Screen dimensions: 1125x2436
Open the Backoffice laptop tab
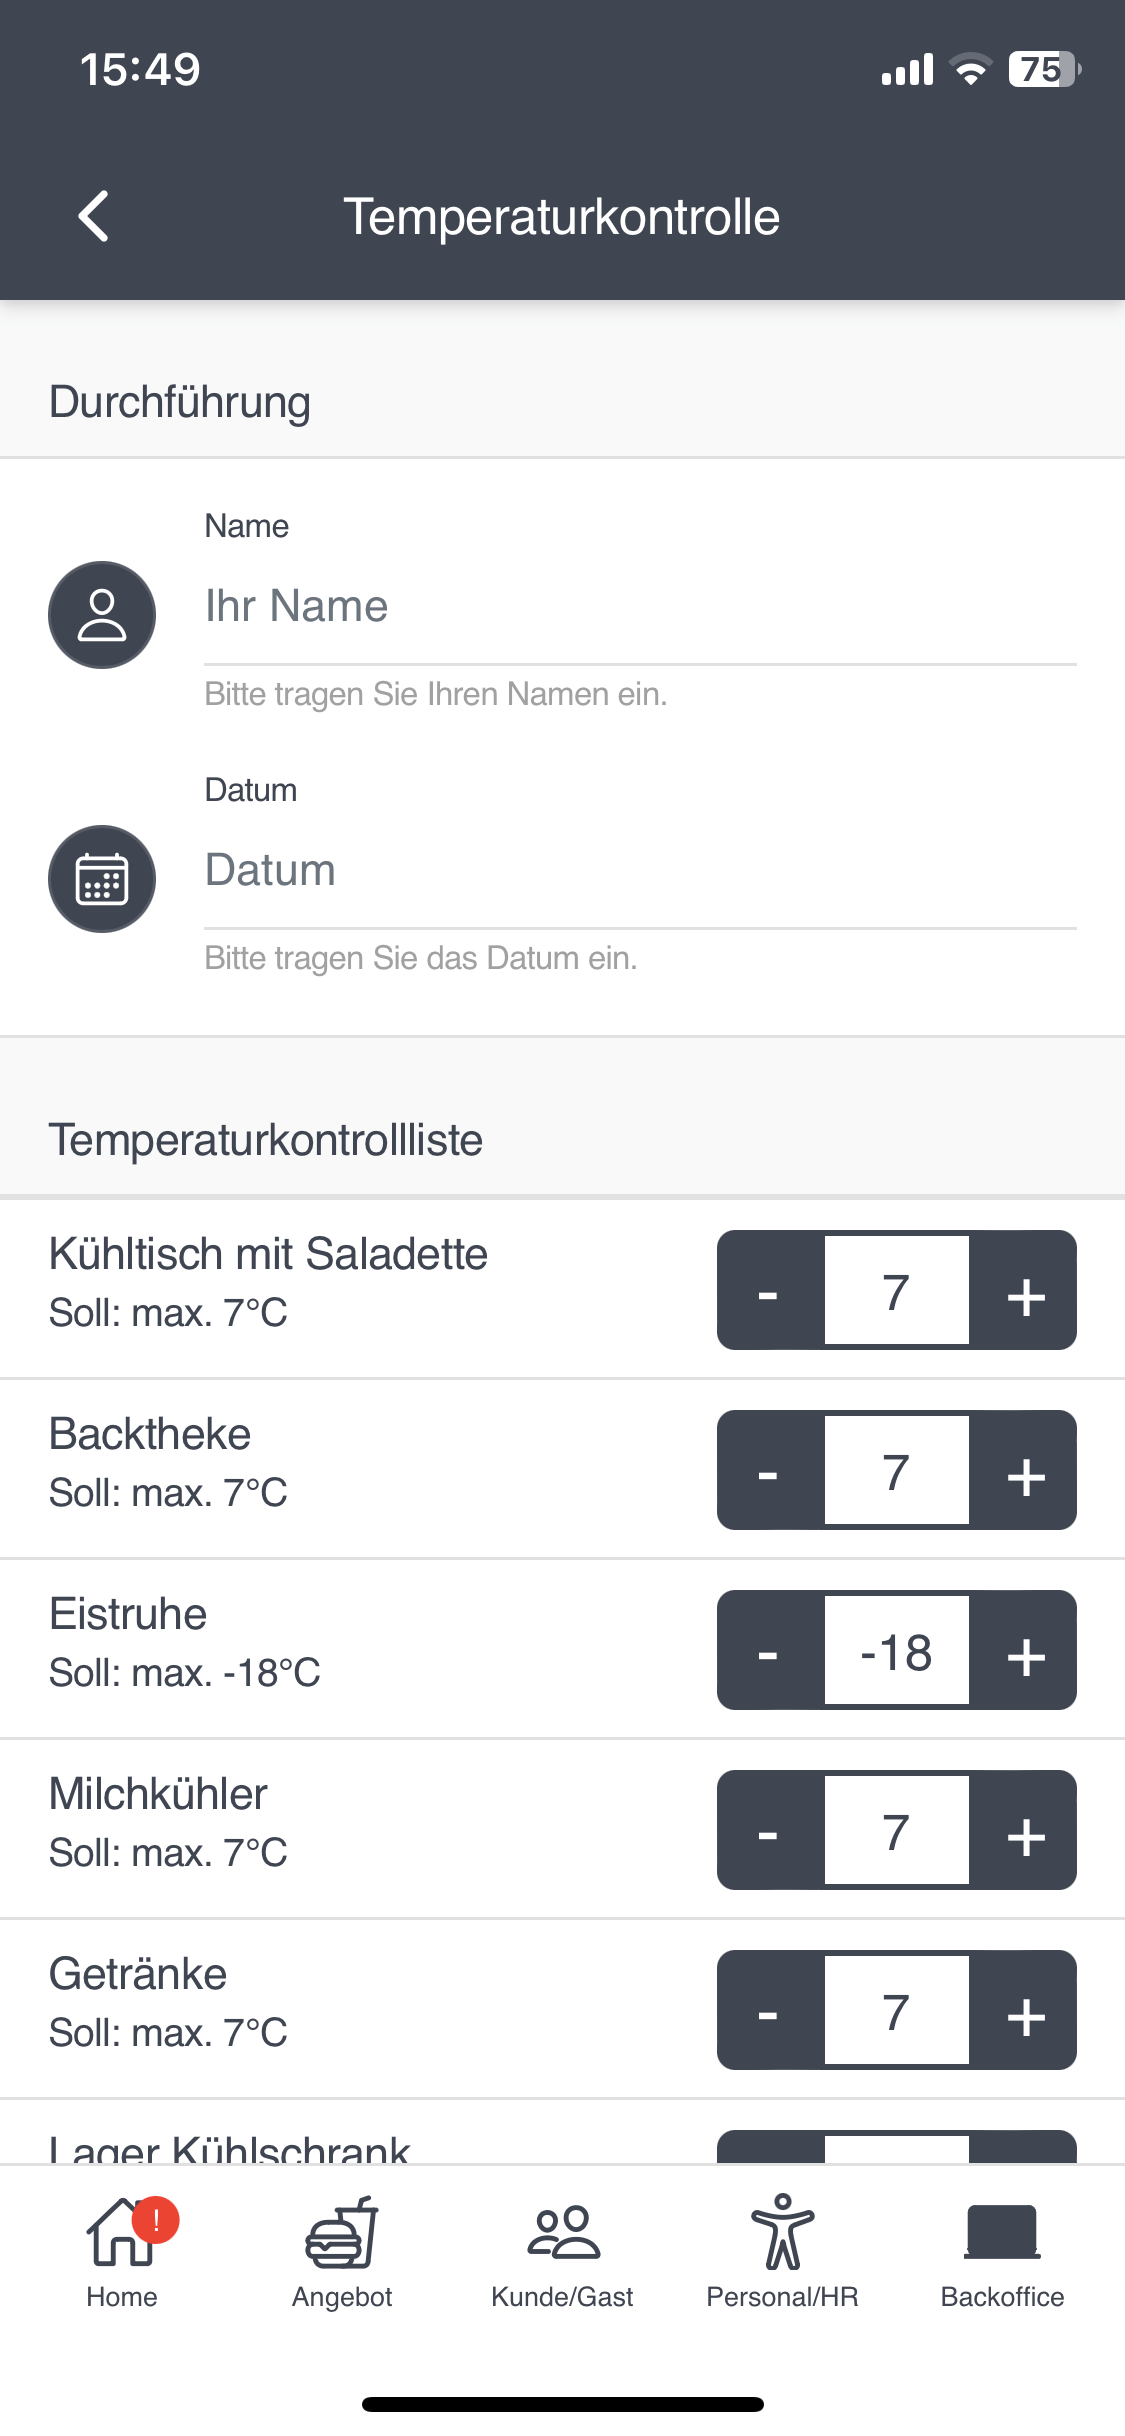pos(1002,2249)
